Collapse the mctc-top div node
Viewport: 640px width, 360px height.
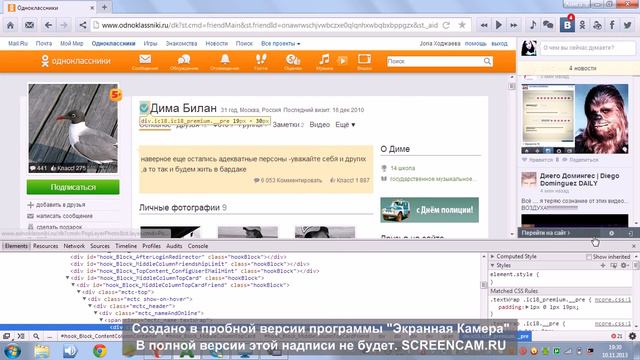[79, 292]
